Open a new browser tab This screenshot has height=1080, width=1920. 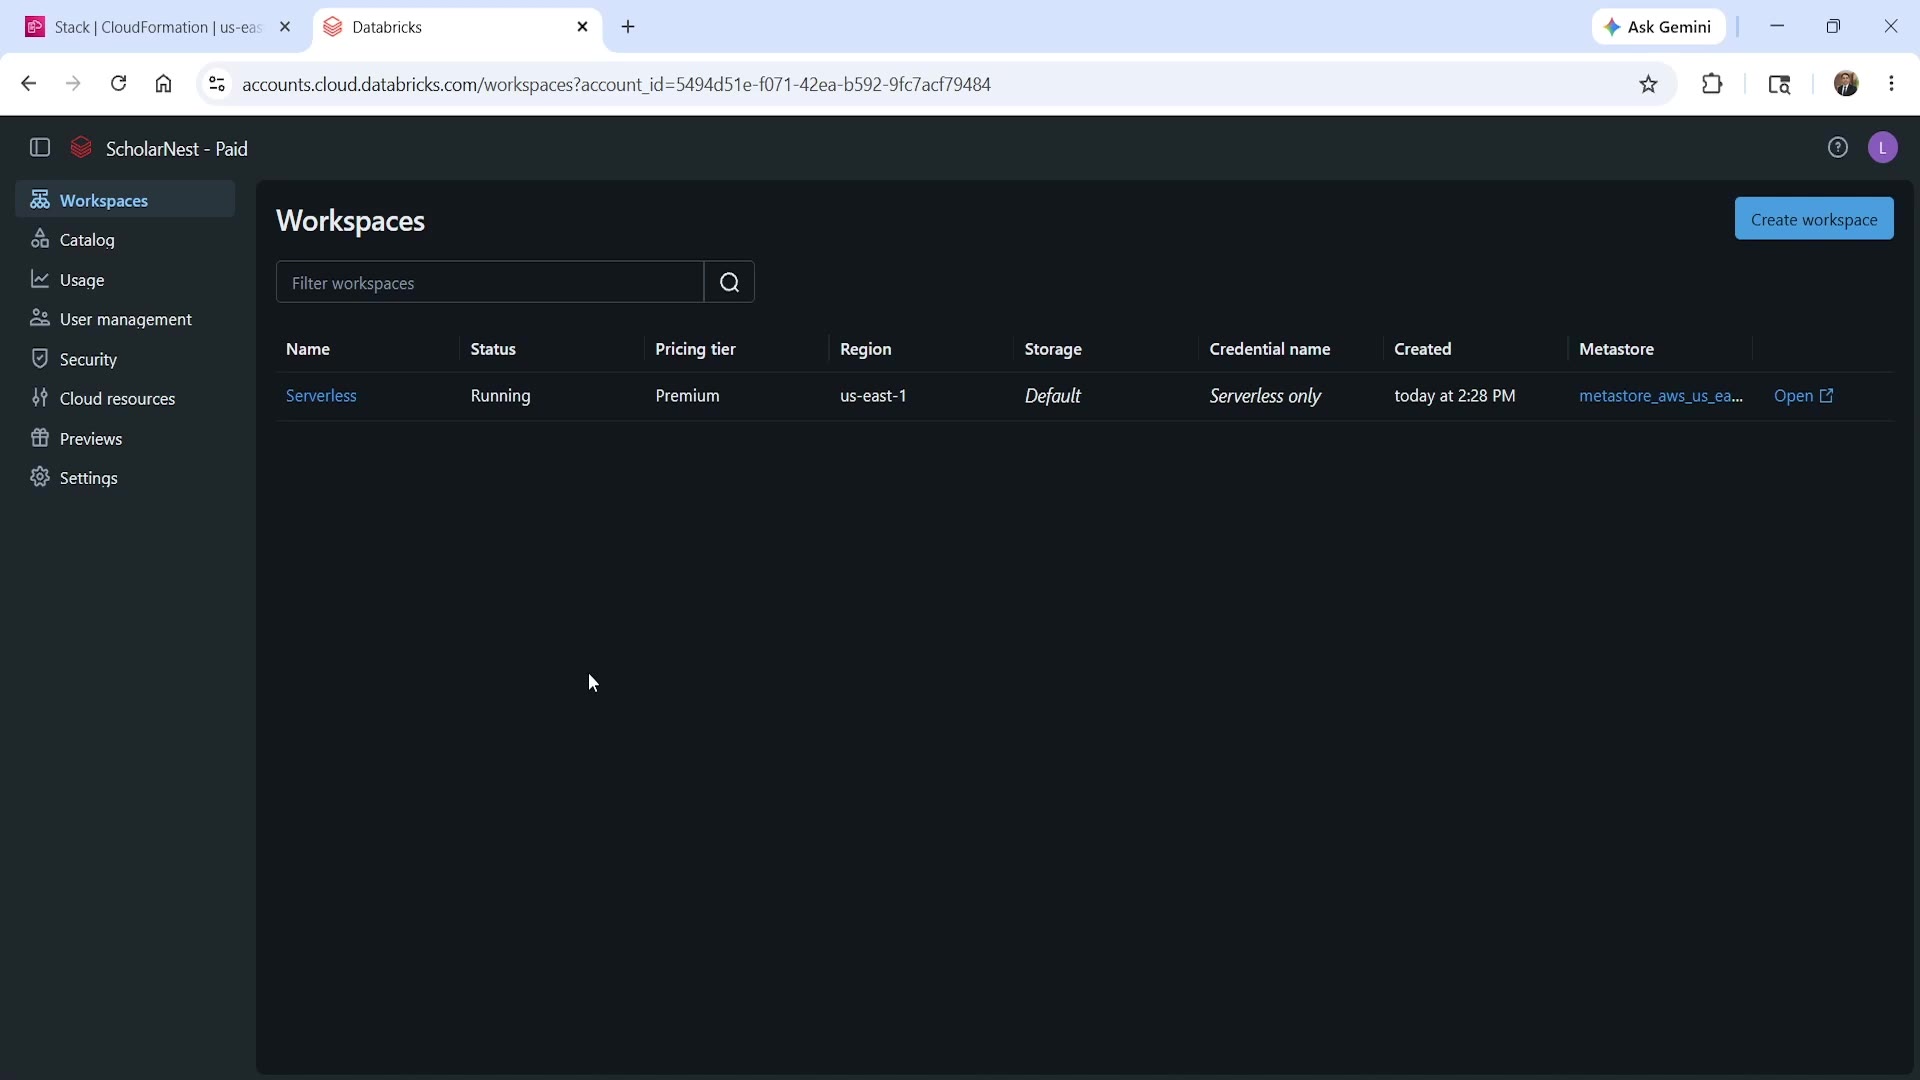point(629,27)
